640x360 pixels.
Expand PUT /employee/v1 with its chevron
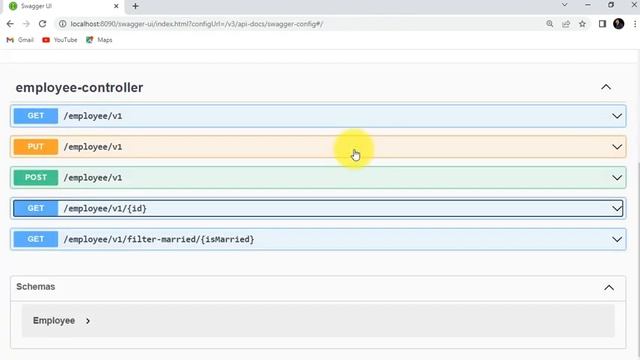point(617,147)
